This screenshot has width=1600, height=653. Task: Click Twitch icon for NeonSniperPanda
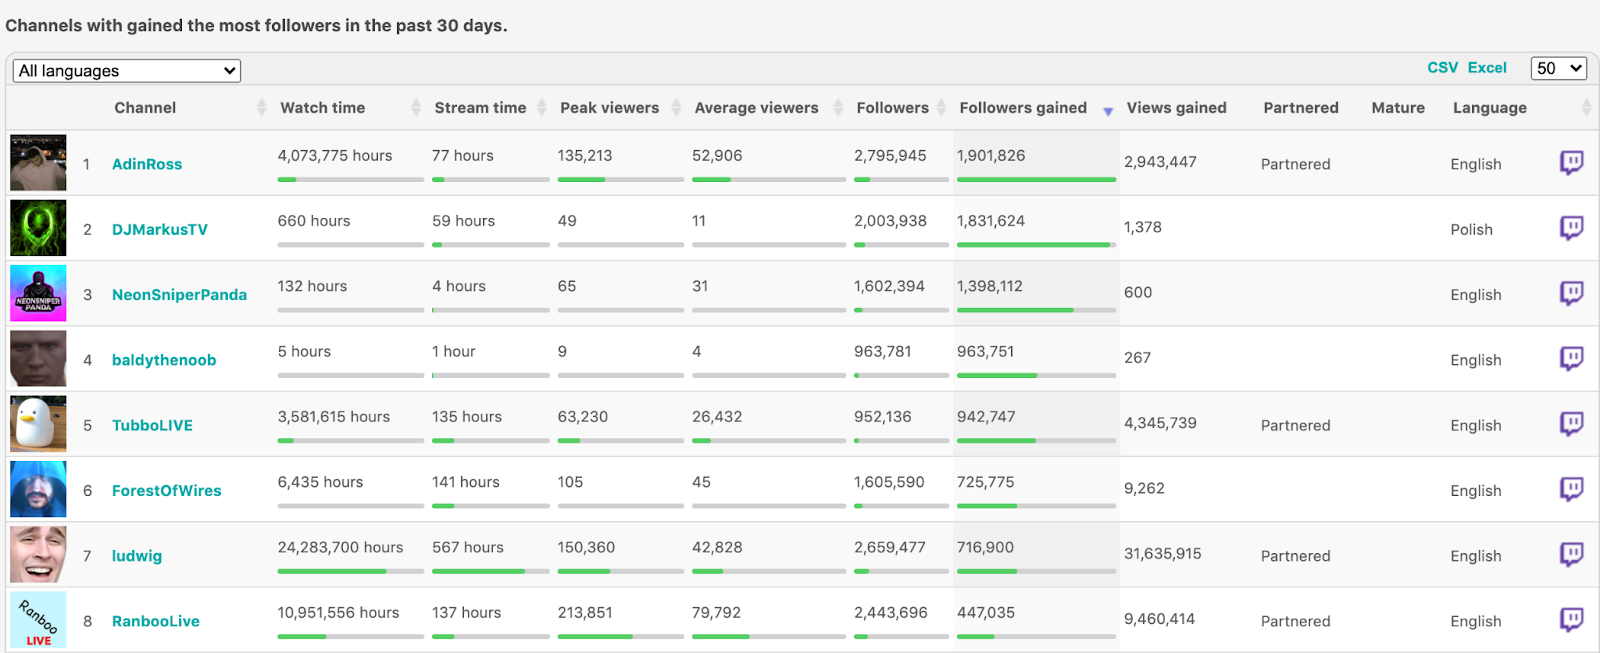[x=1571, y=293]
